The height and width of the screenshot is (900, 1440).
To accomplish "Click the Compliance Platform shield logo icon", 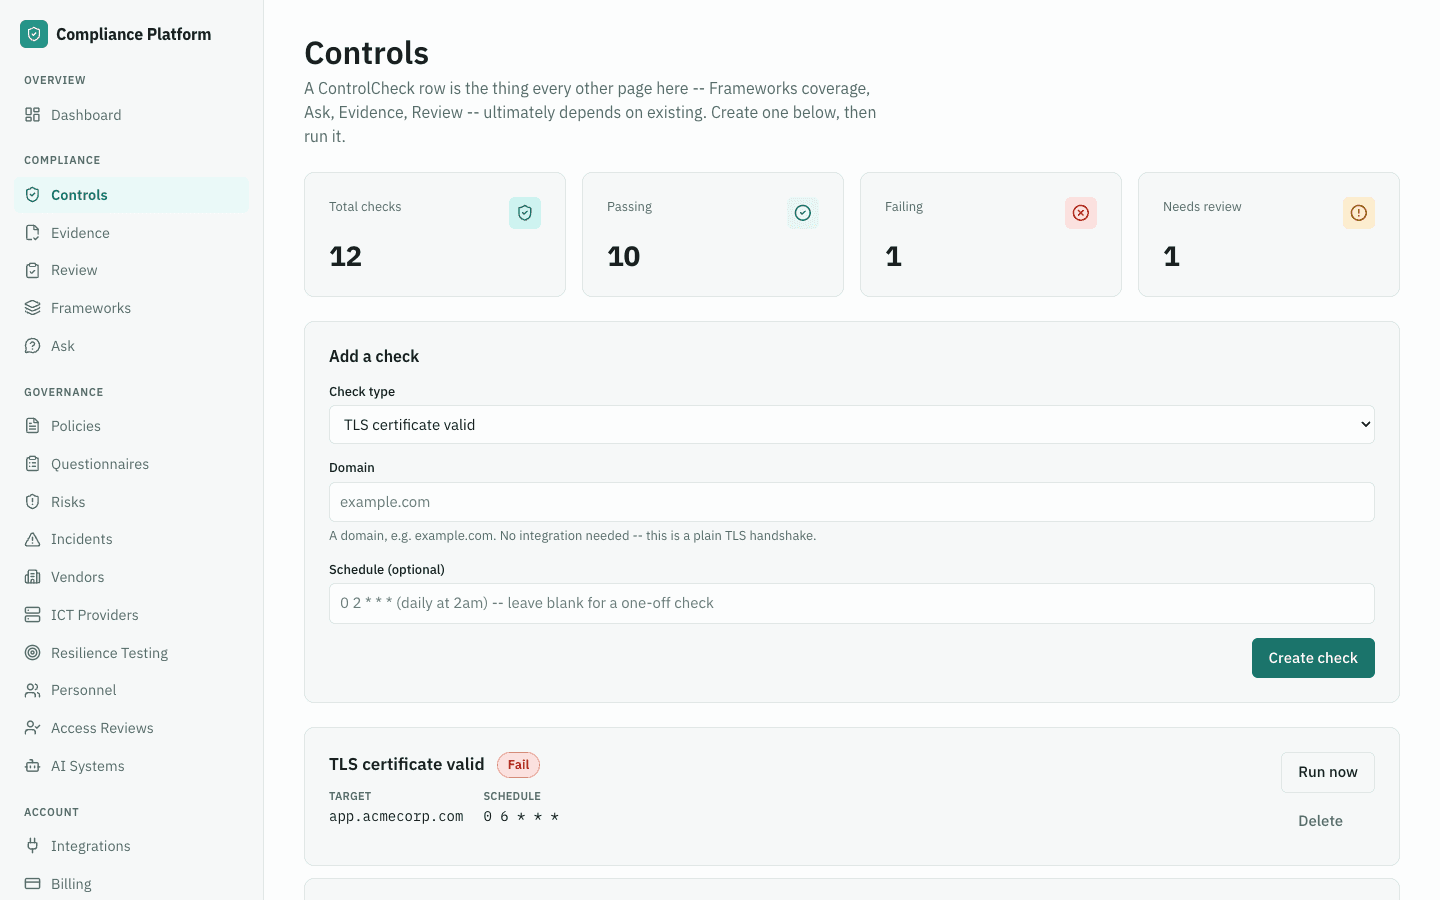I will pos(34,34).
